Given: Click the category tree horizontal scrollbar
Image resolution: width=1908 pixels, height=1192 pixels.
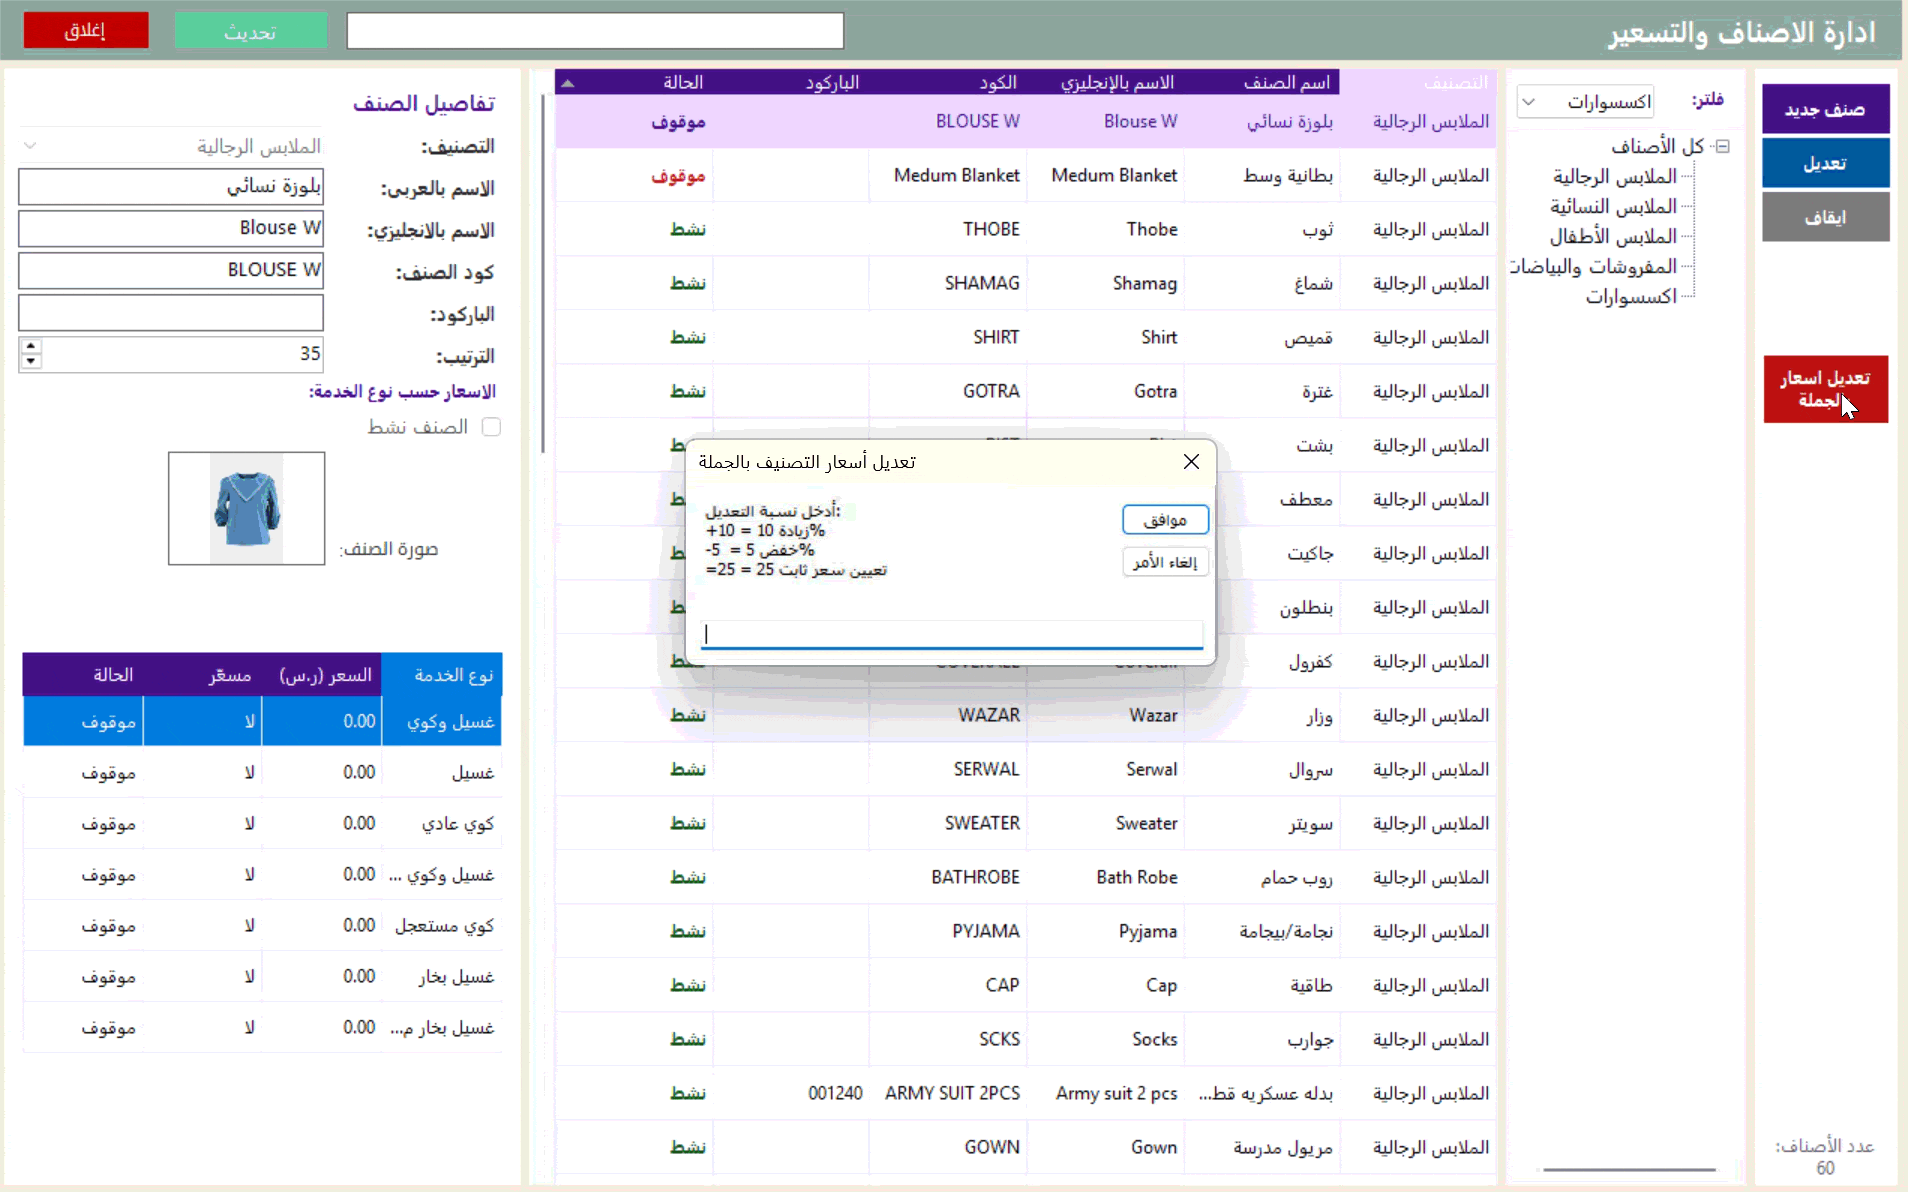Looking at the screenshot, I should (1629, 1169).
